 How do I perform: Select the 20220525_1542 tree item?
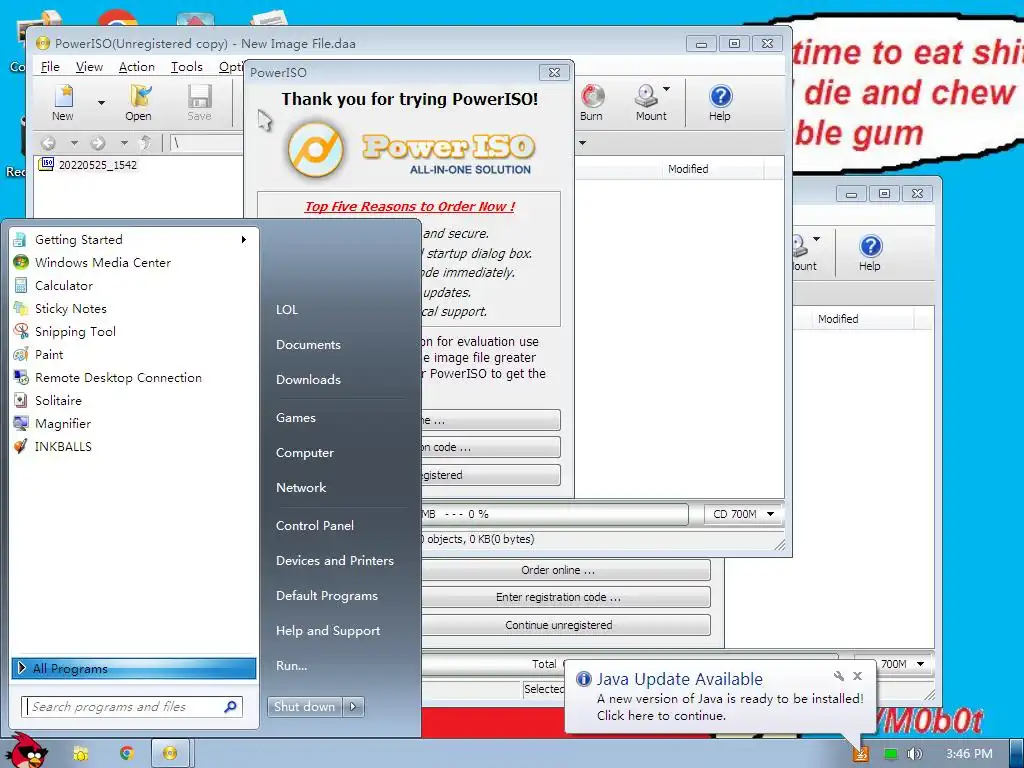88,165
